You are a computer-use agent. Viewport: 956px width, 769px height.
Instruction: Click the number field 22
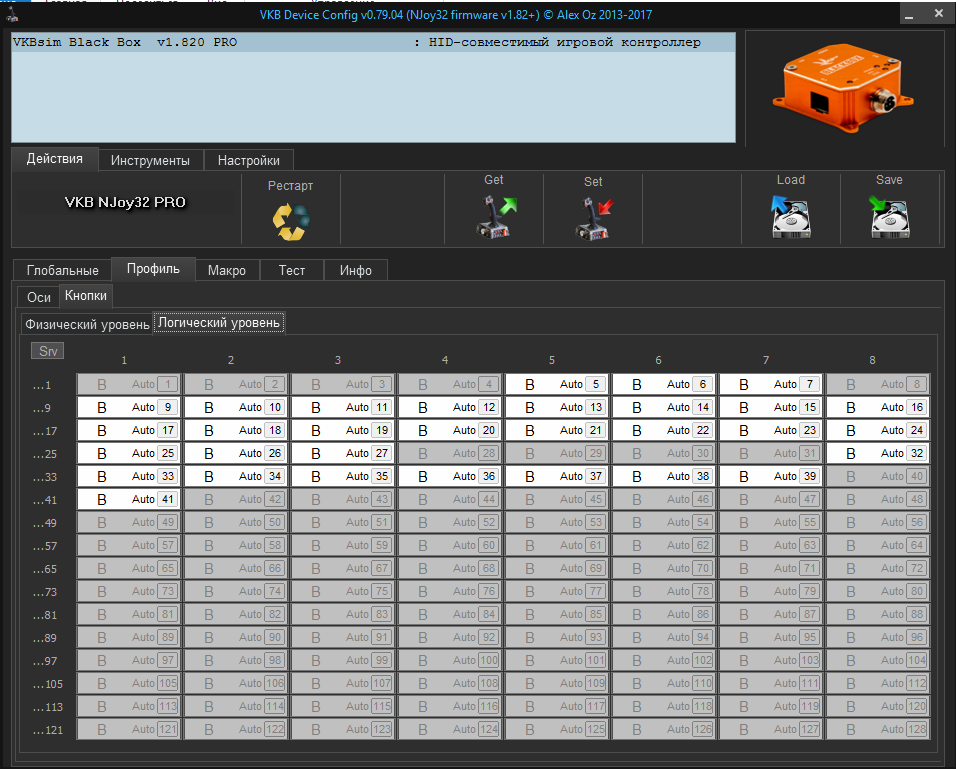point(703,431)
